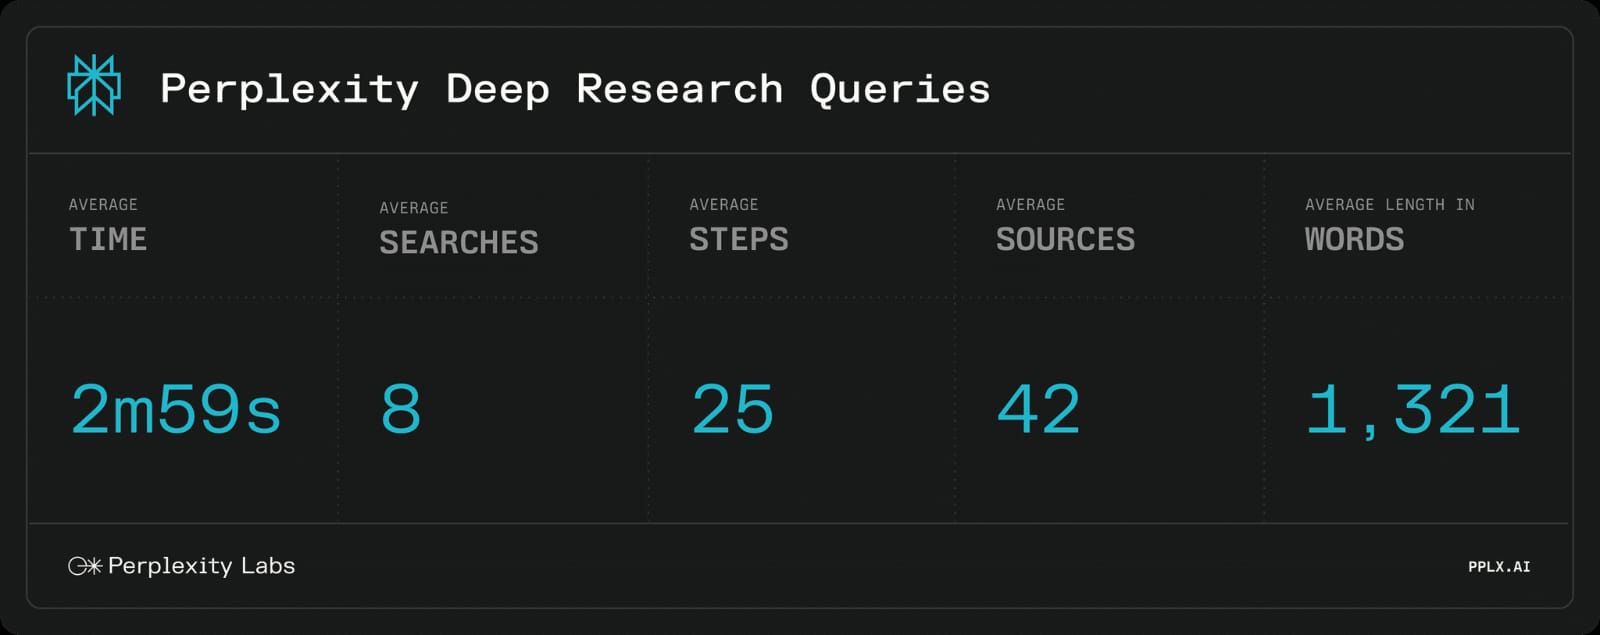The image size is (1600, 635).
Task: Click the 'Perplexity Labs' footer text
Action: coord(201,566)
